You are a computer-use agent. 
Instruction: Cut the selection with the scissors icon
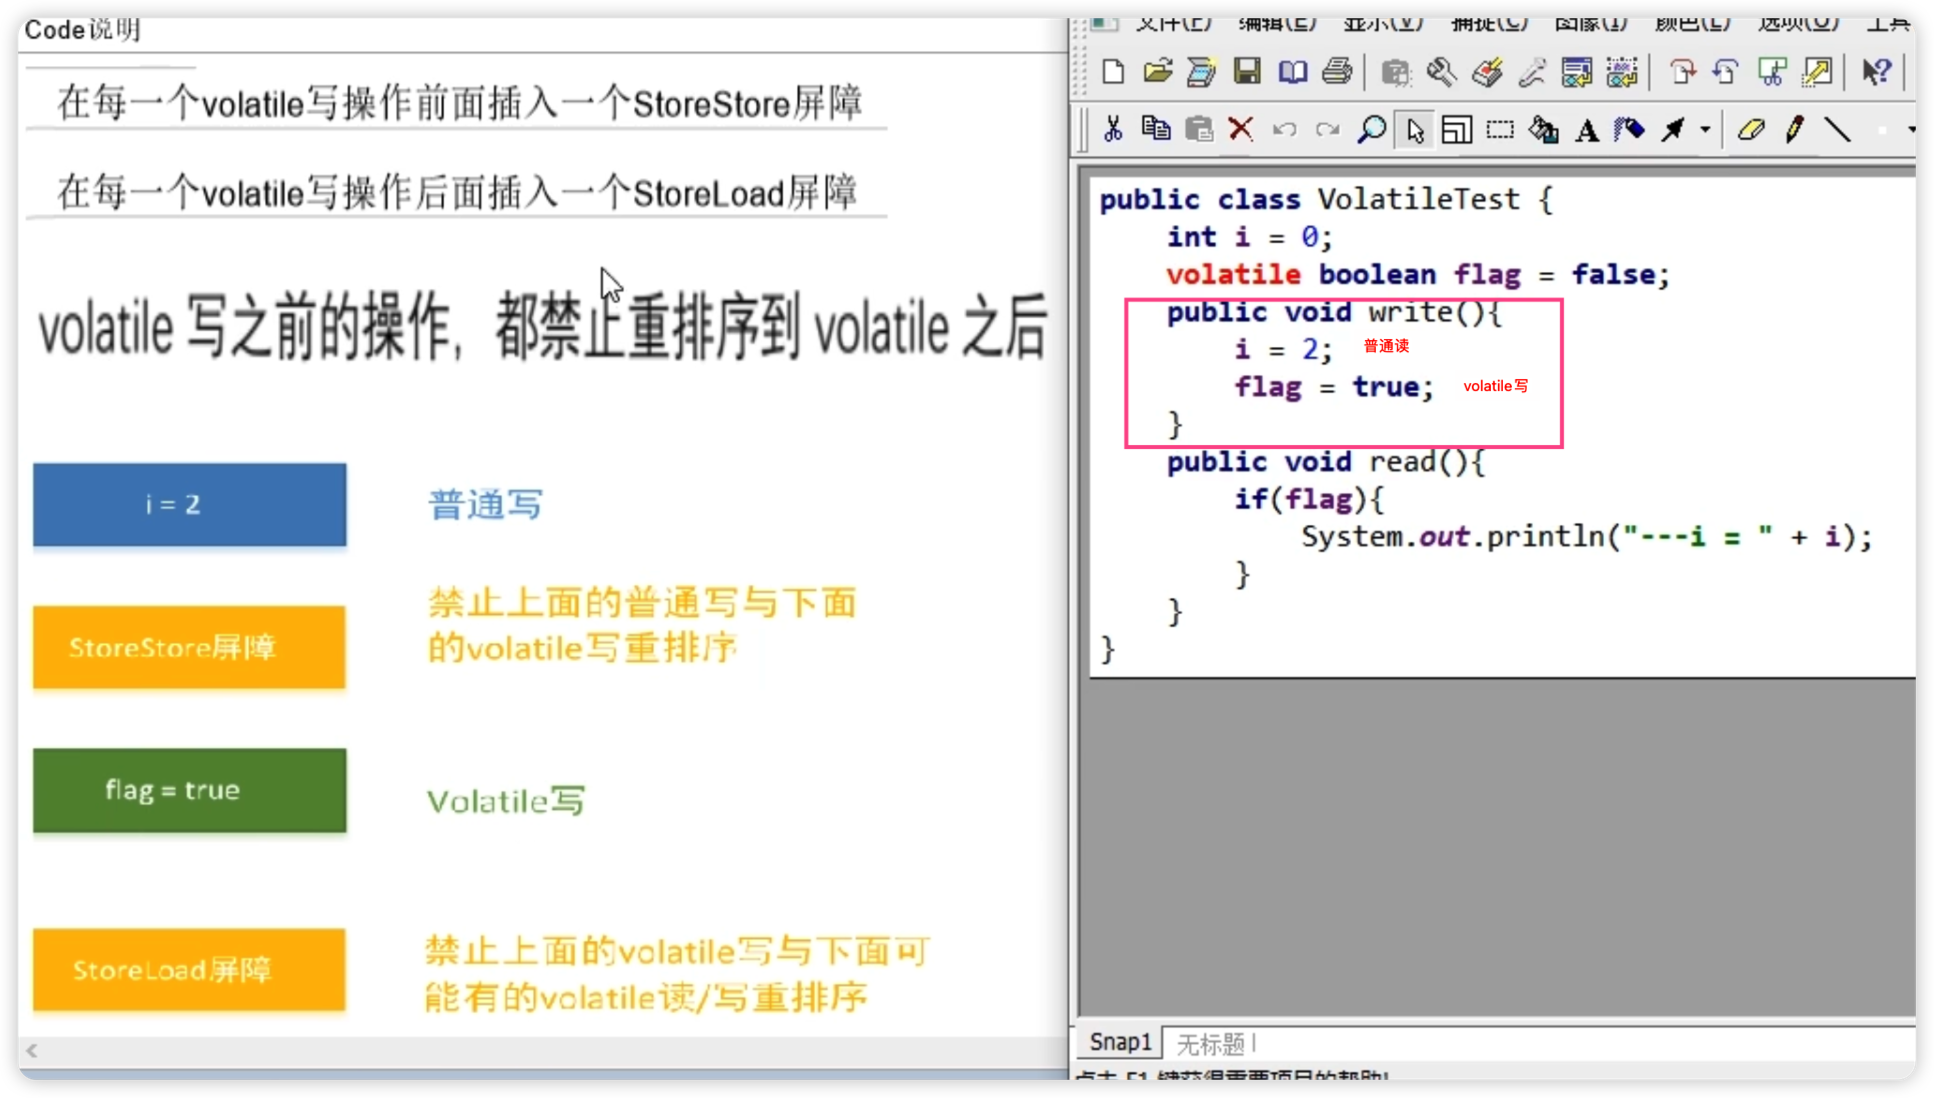pos(1113,130)
